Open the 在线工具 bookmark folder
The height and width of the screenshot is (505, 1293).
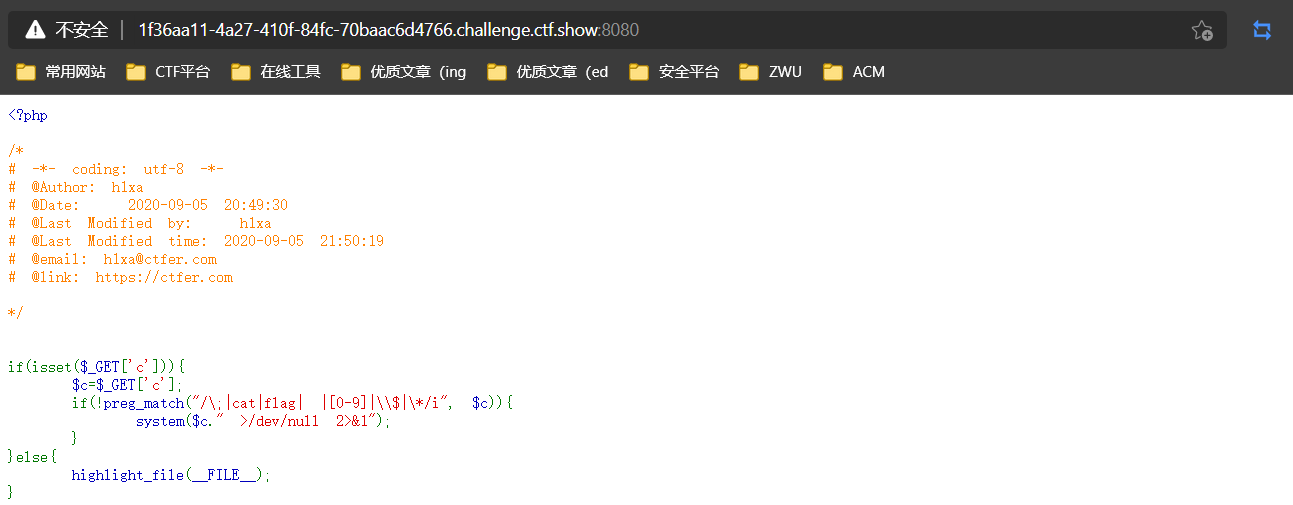(275, 72)
